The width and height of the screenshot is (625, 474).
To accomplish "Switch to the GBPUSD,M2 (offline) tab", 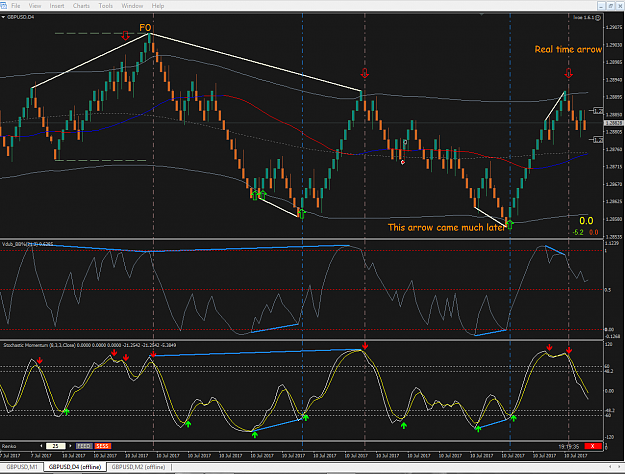I will coord(138,467).
